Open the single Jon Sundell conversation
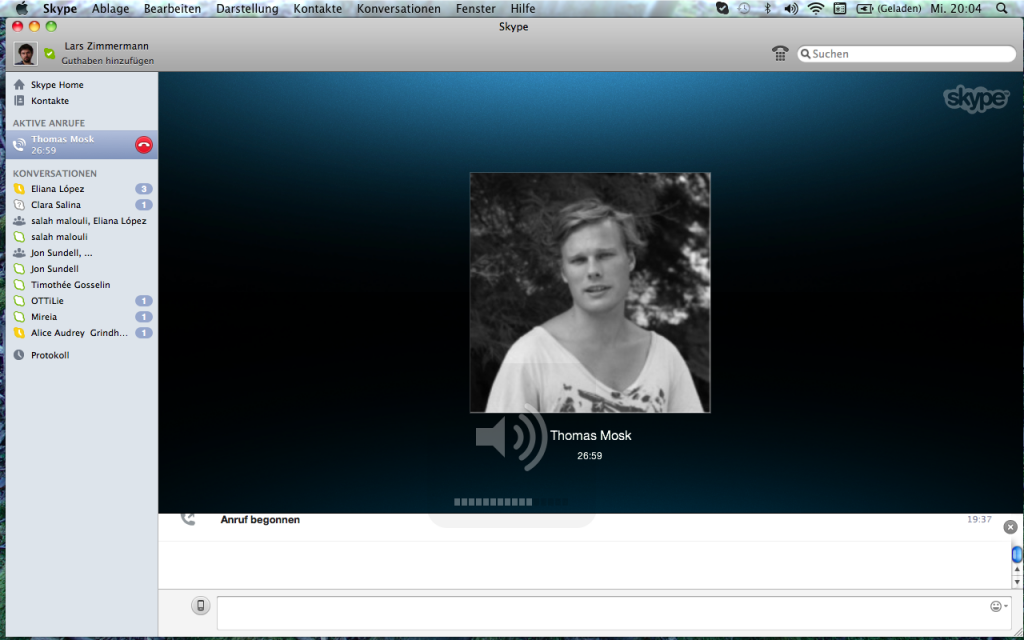 coord(82,268)
